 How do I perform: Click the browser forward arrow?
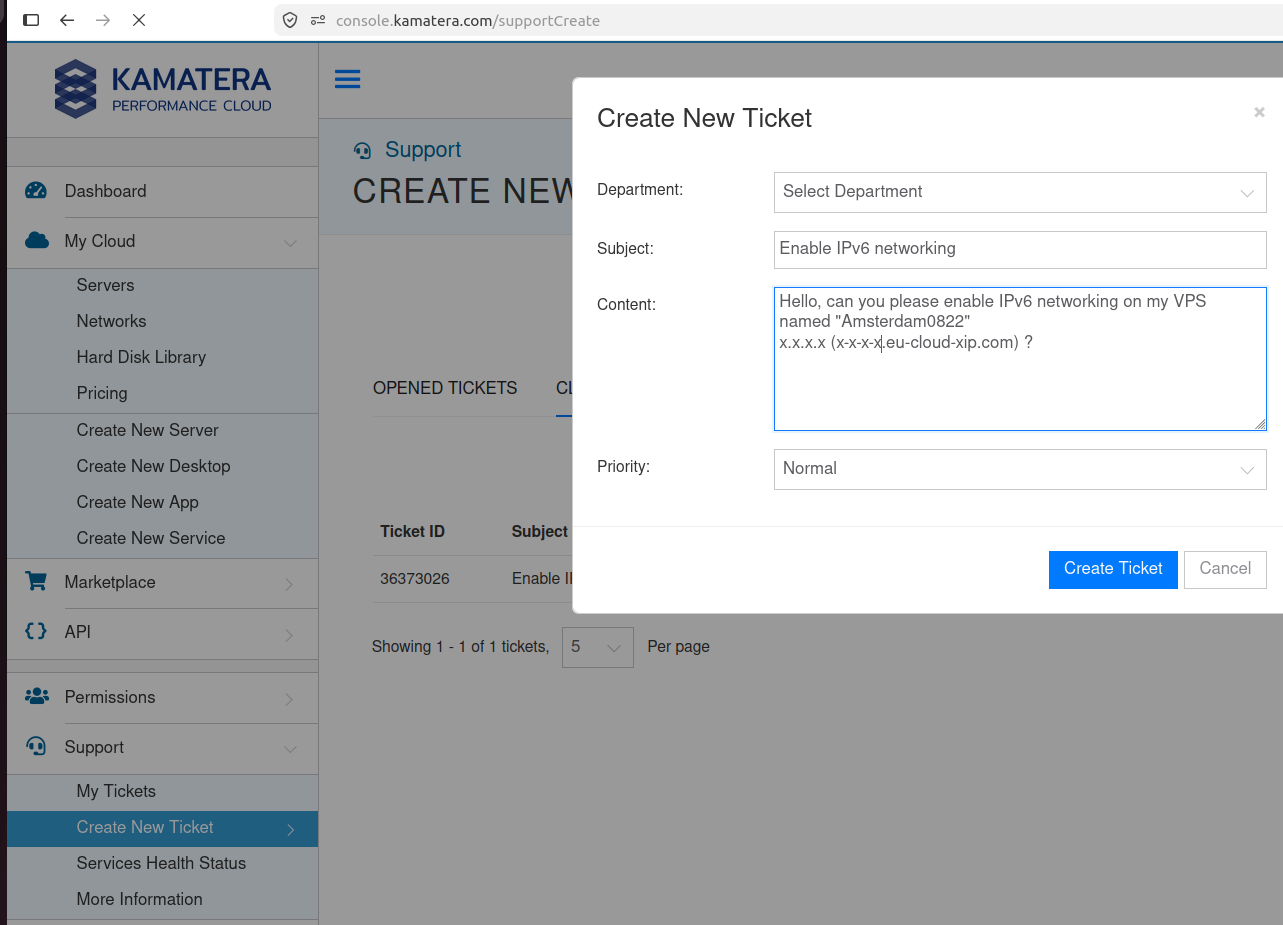click(103, 20)
